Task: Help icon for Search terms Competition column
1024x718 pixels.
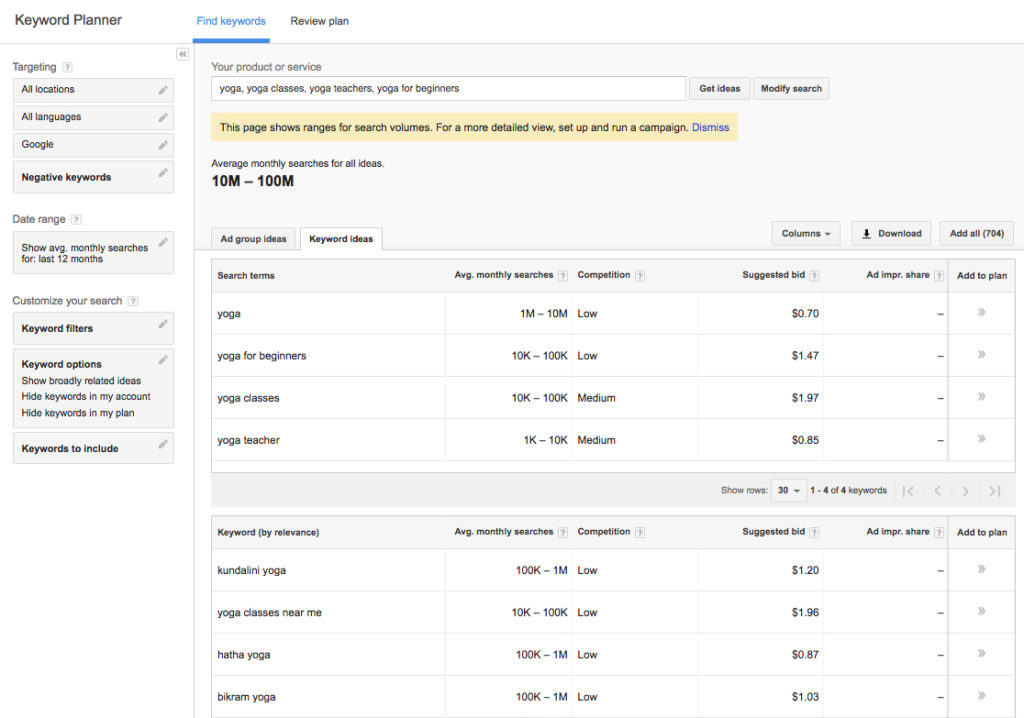Action: [640, 276]
